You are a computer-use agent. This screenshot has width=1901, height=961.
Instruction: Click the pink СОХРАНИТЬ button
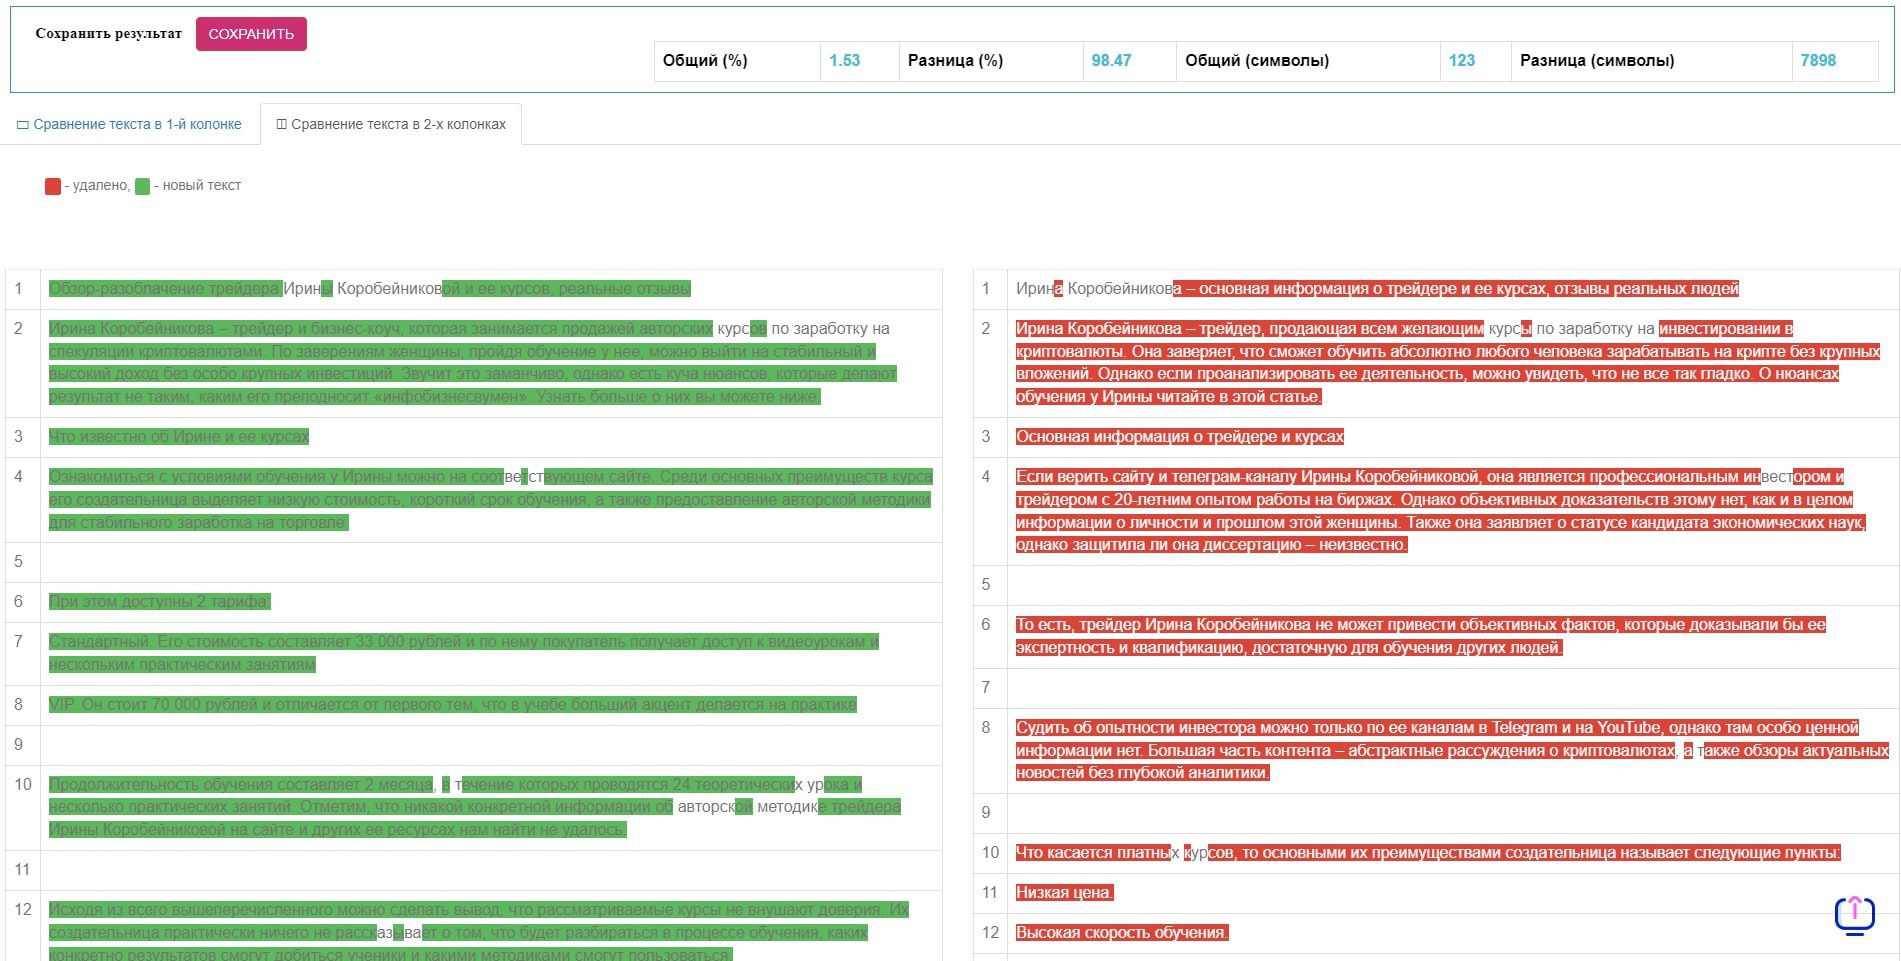click(251, 34)
